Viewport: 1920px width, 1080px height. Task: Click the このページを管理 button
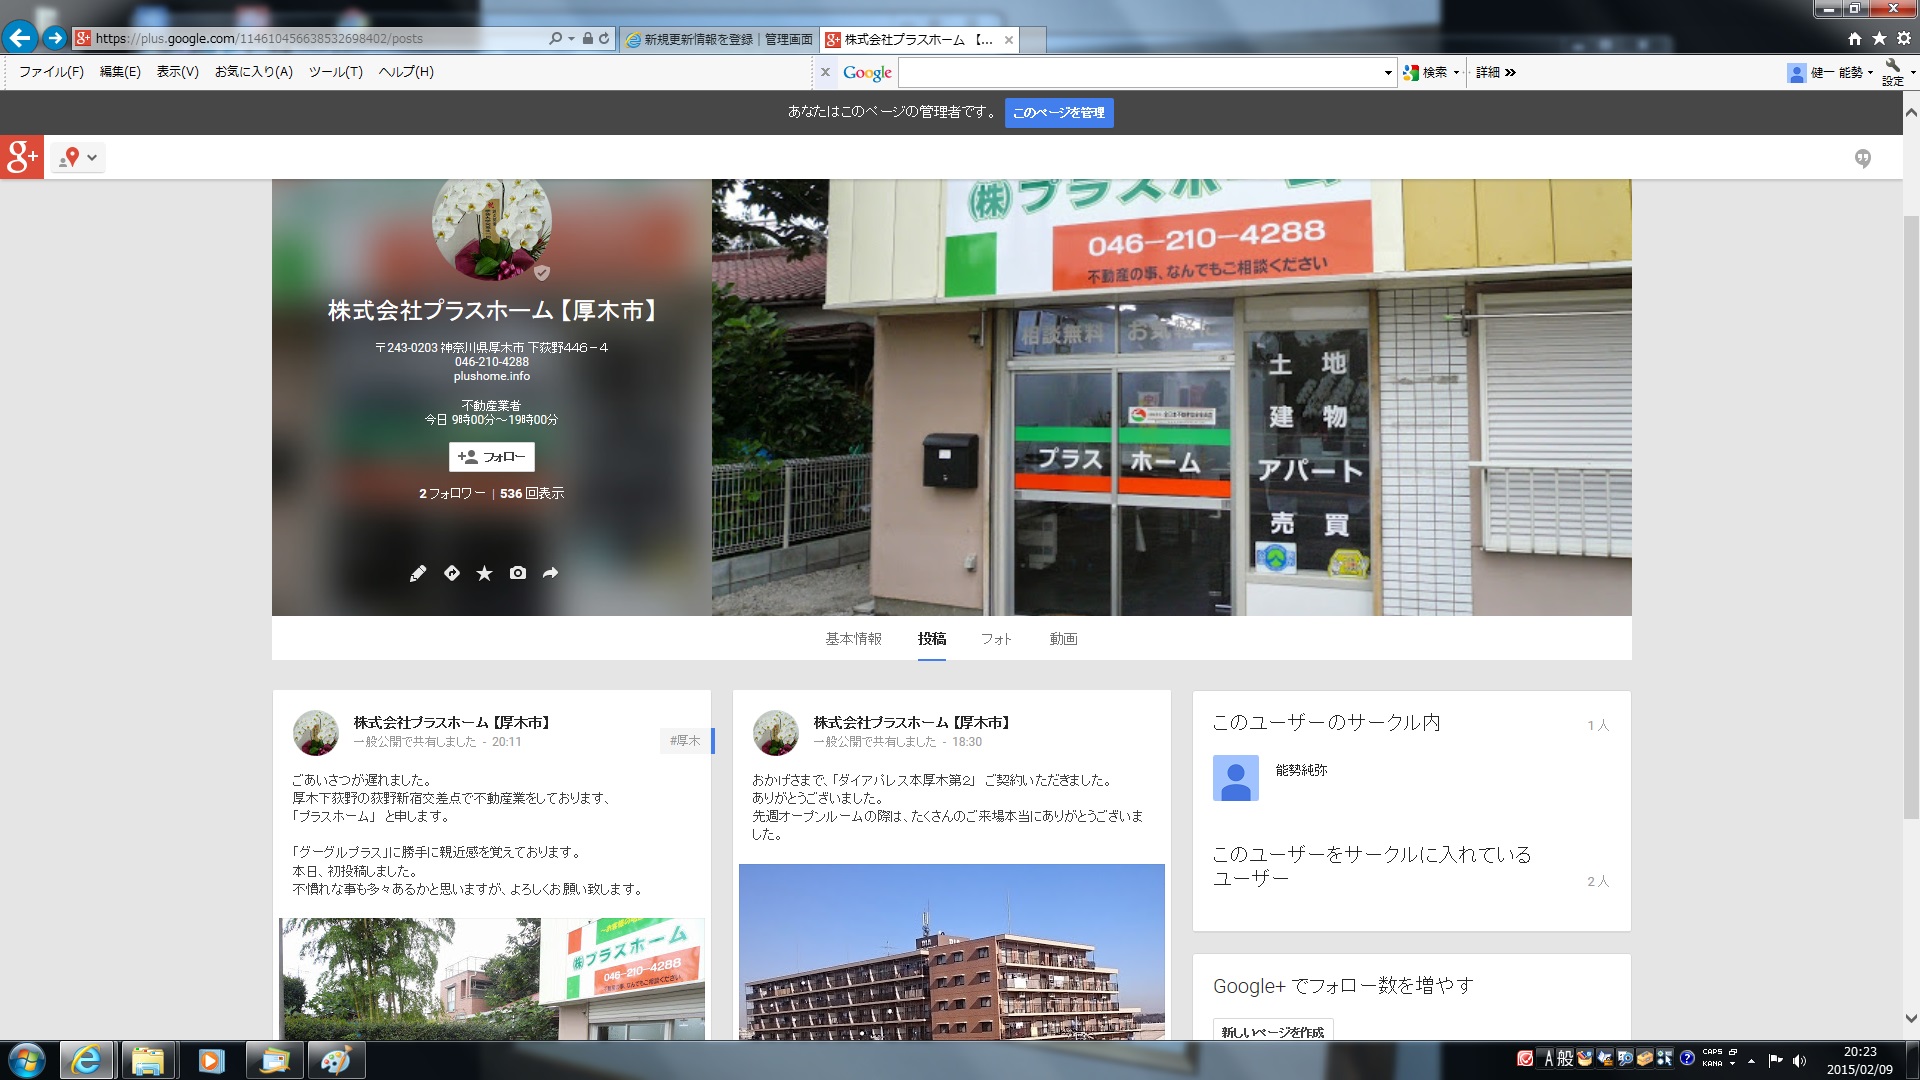1059,113
